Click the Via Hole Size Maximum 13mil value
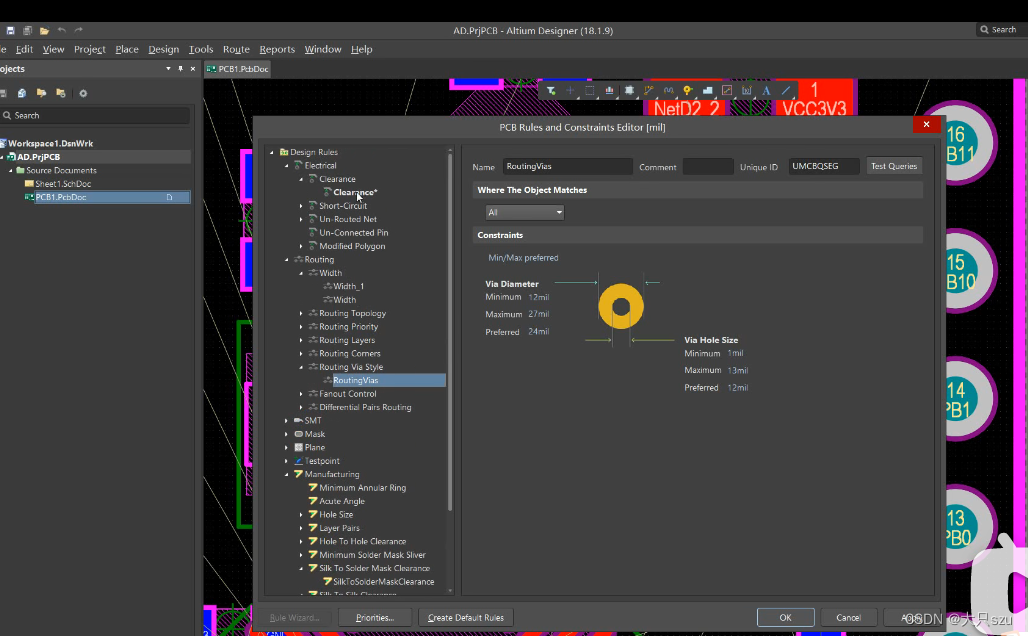 738,370
